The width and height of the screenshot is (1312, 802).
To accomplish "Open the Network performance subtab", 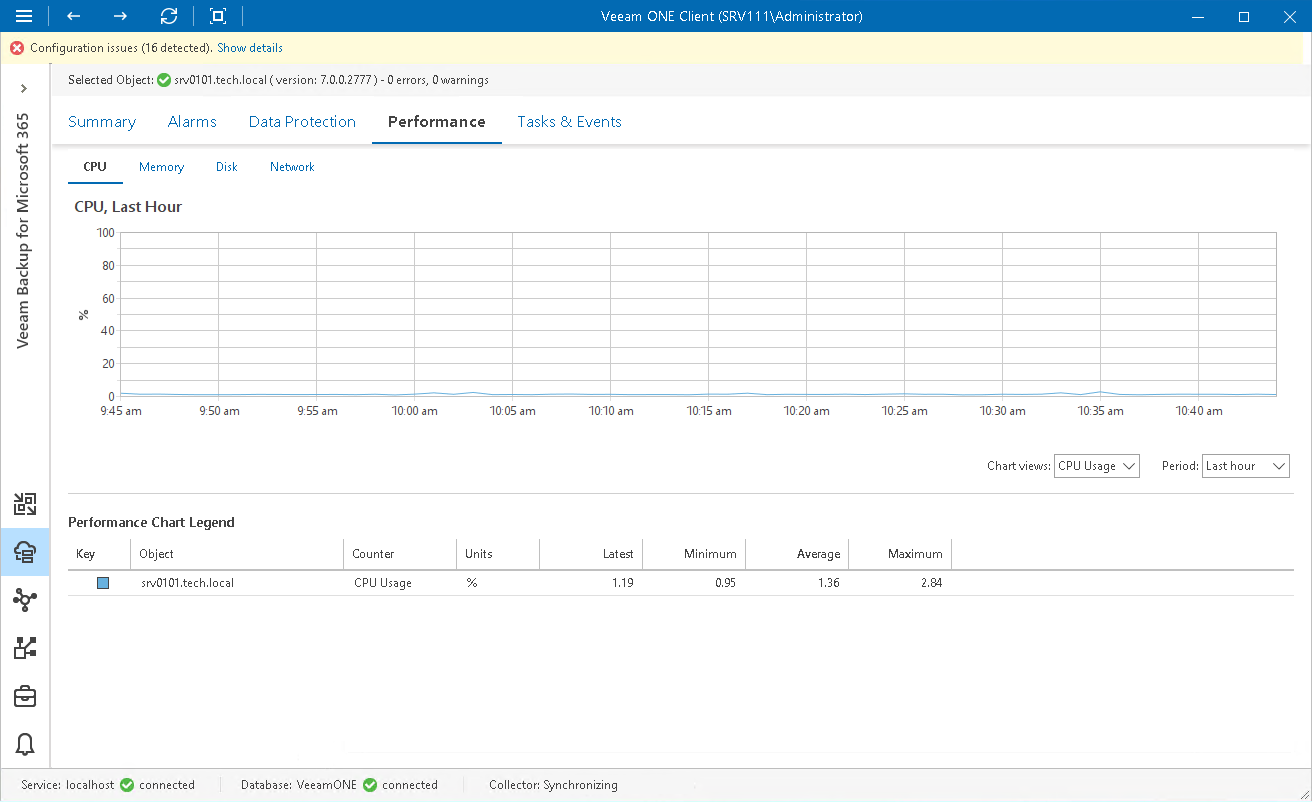I will (292, 167).
